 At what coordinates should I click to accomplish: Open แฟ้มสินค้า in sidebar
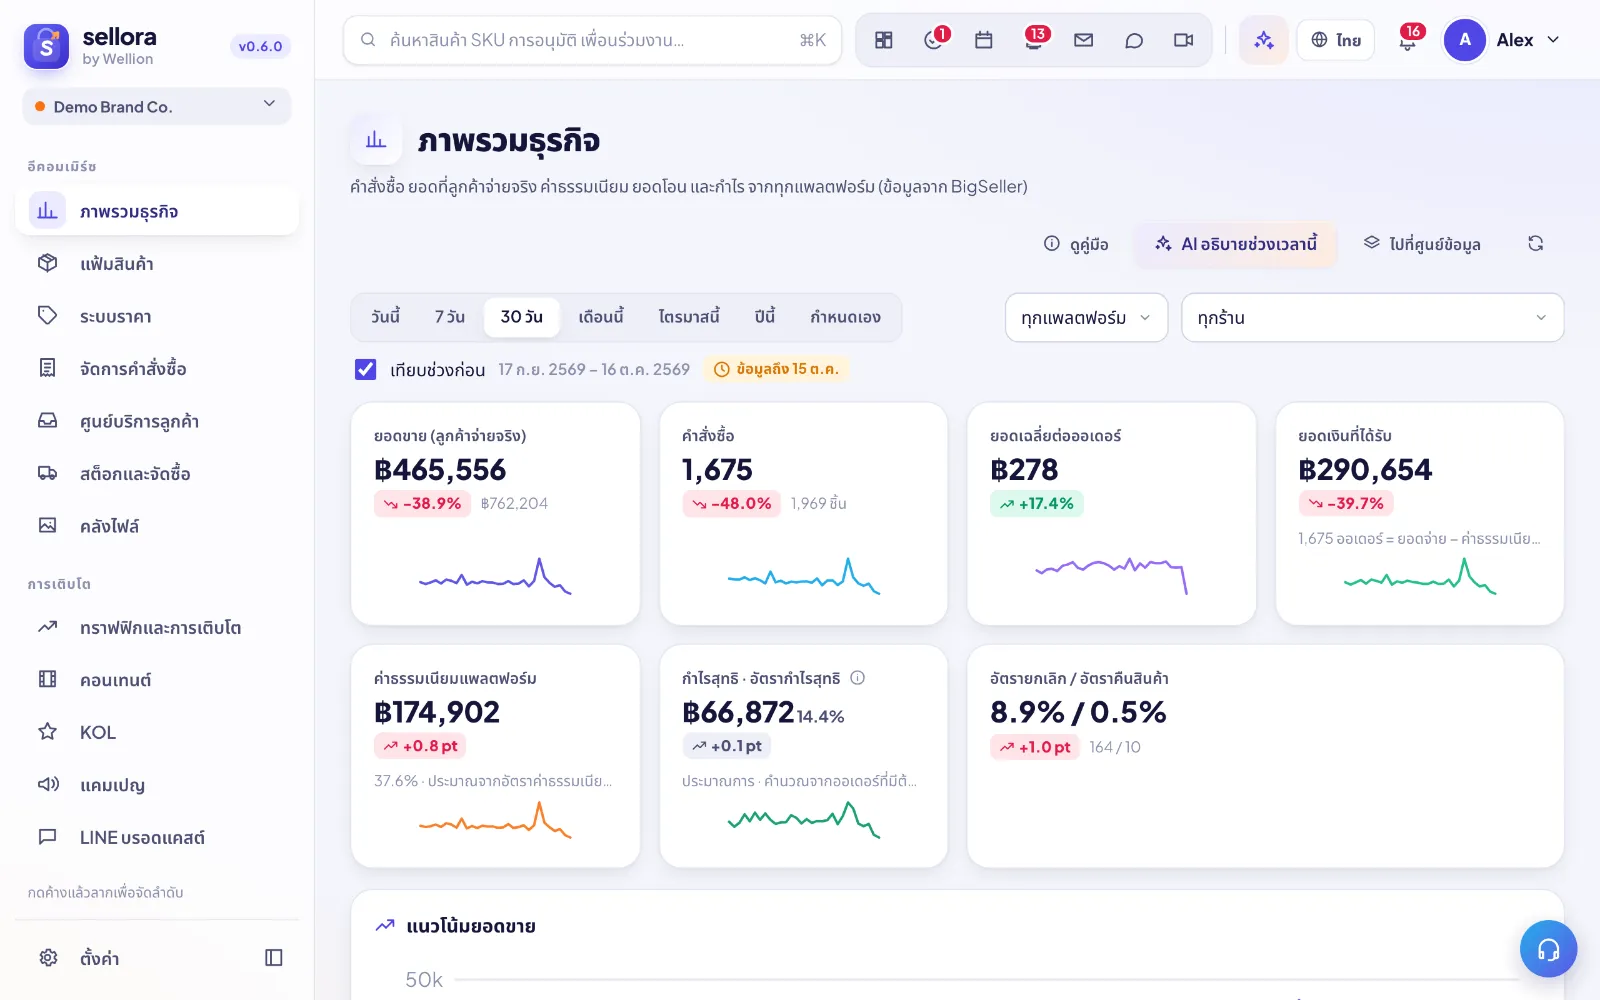[x=157, y=264]
